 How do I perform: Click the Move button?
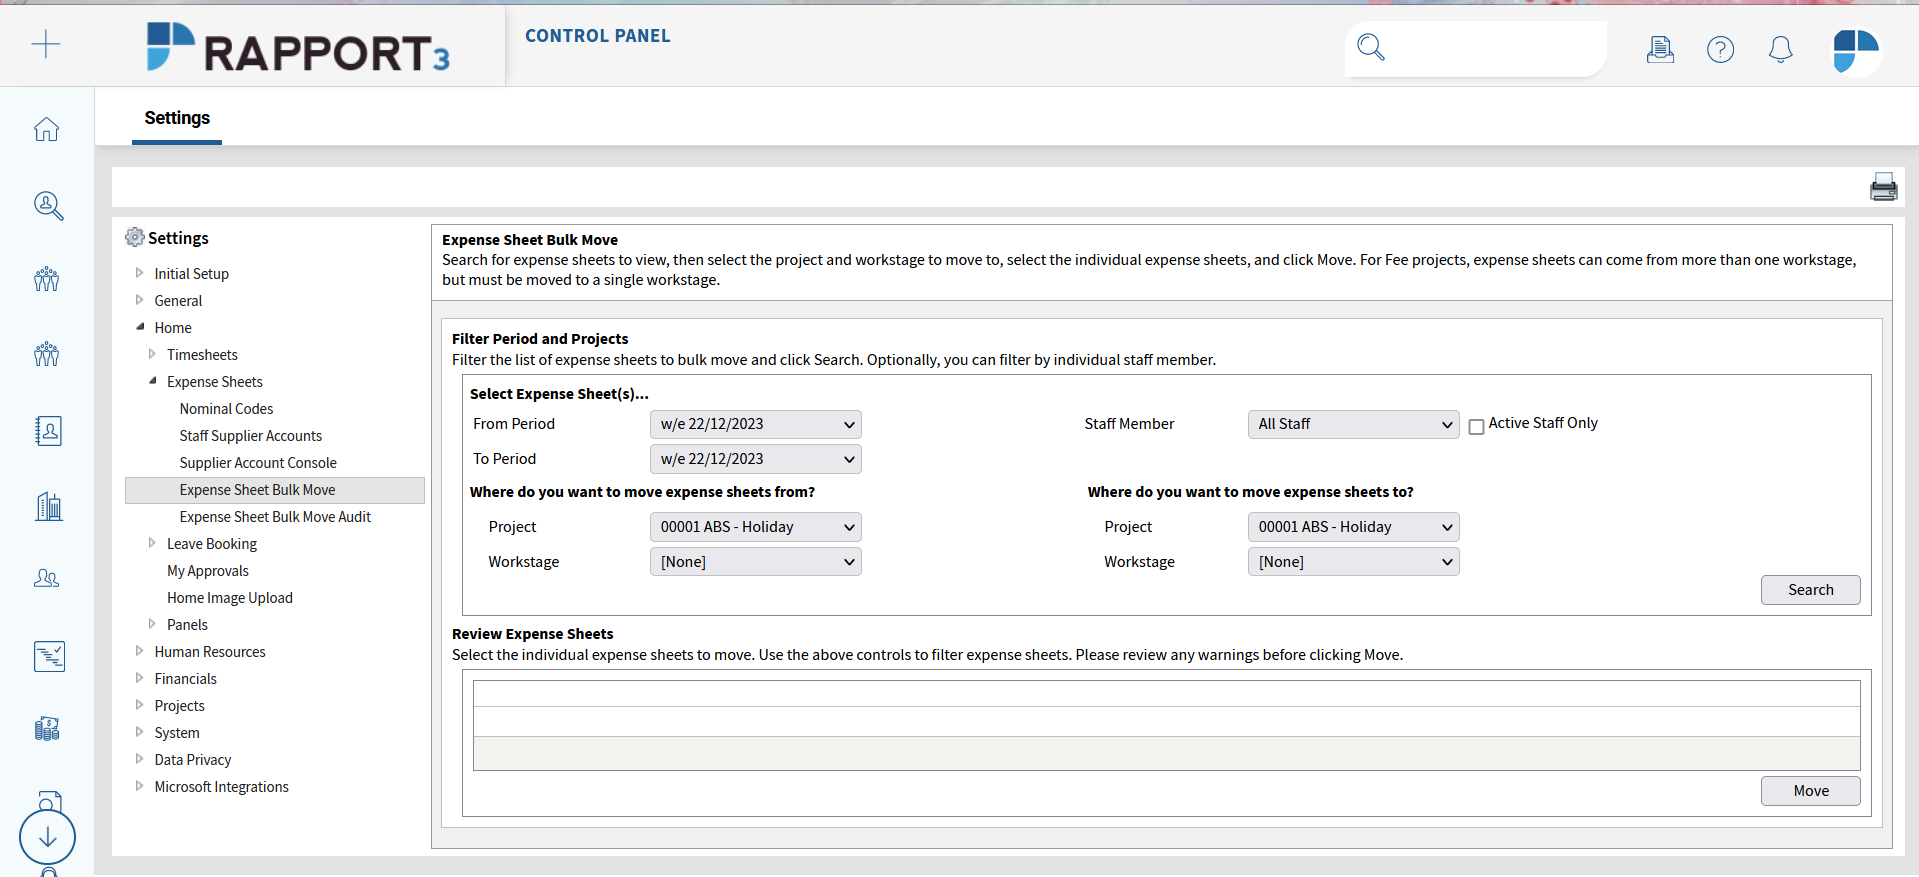pos(1810,791)
